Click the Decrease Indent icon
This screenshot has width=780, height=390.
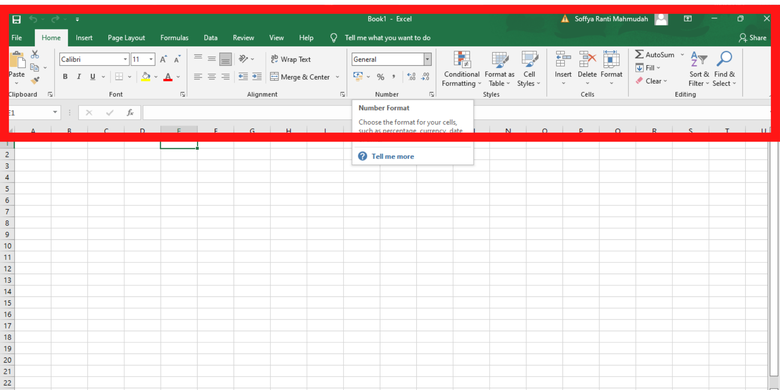click(x=243, y=77)
